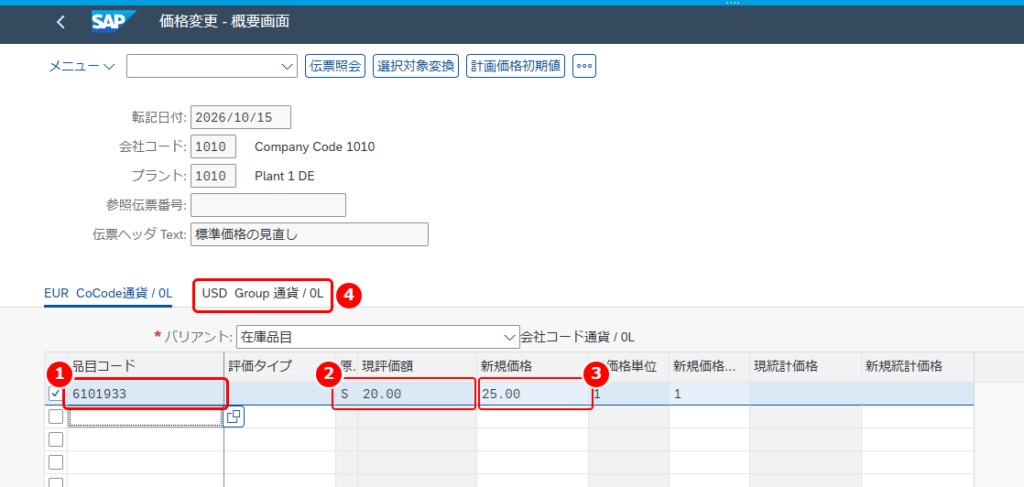The width and height of the screenshot is (1024, 487).
Task: Switch to EUR CoCode通貨 / 0L tab
Action: (108, 294)
